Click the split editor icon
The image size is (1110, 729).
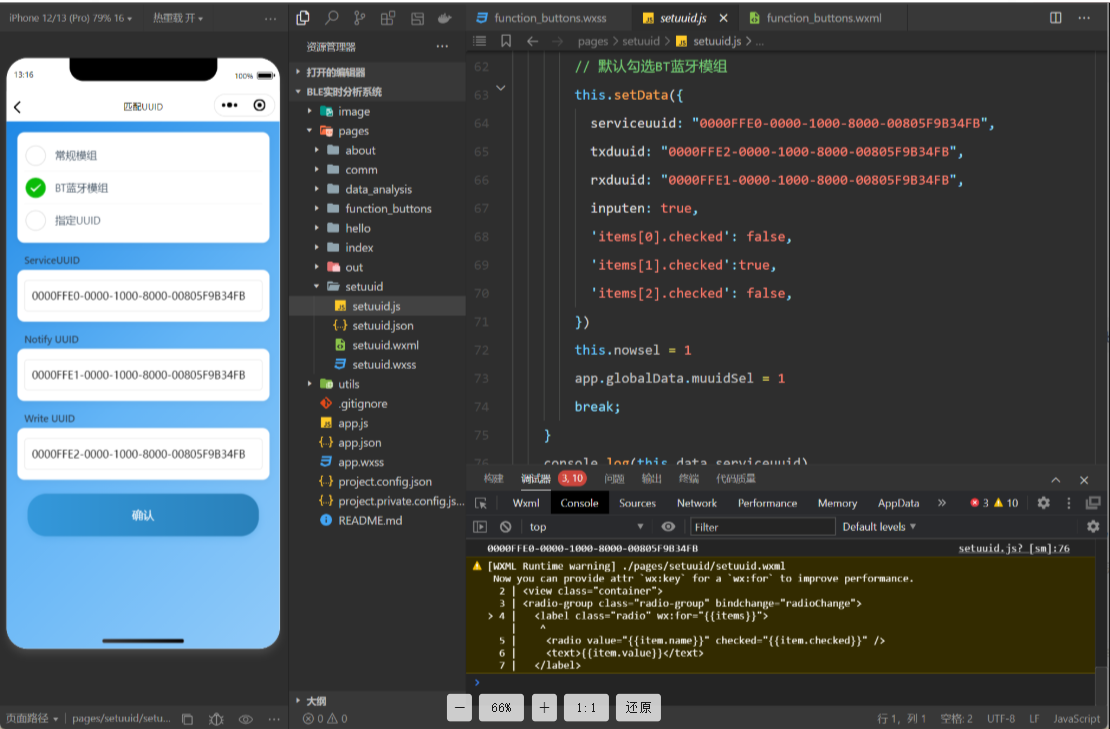(1055, 18)
